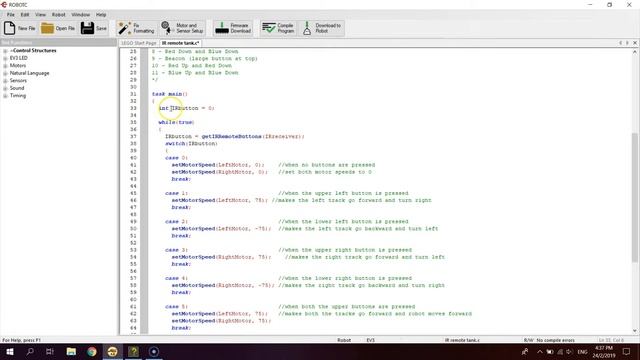The image size is (640, 360).
Task: Click the scroll down arrow in editor
Action: click(x=635, y=331)
